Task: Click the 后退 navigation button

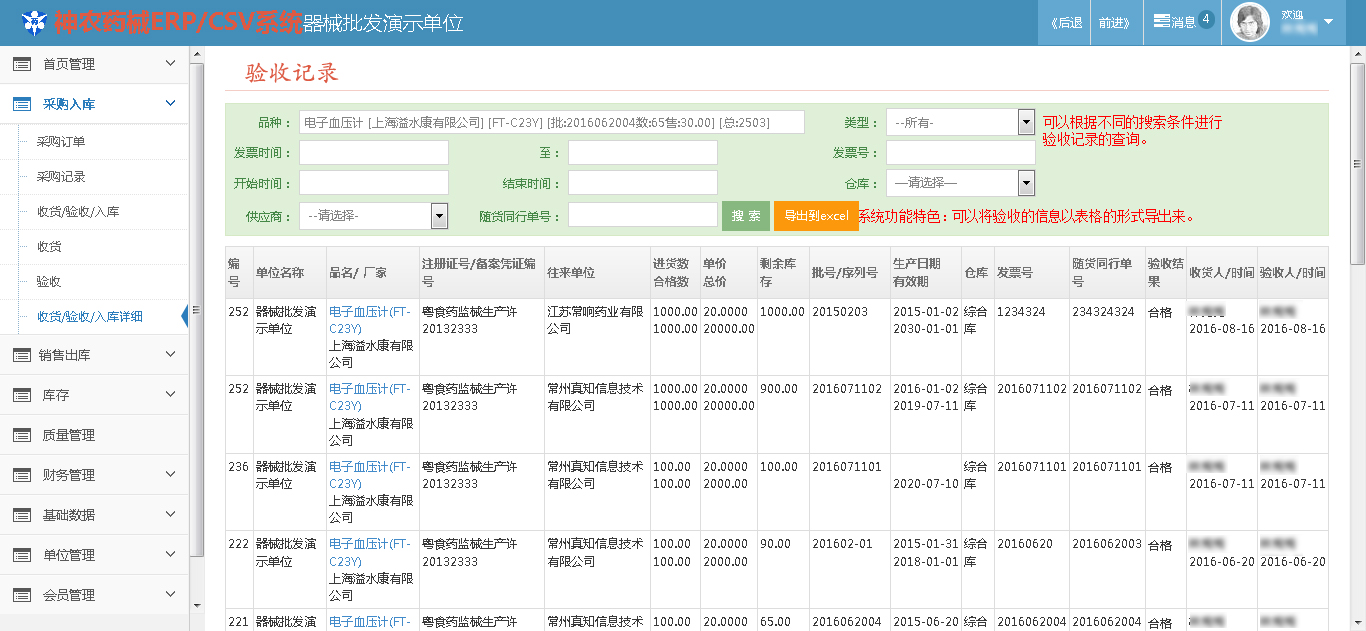Action: click(1066, 22)
